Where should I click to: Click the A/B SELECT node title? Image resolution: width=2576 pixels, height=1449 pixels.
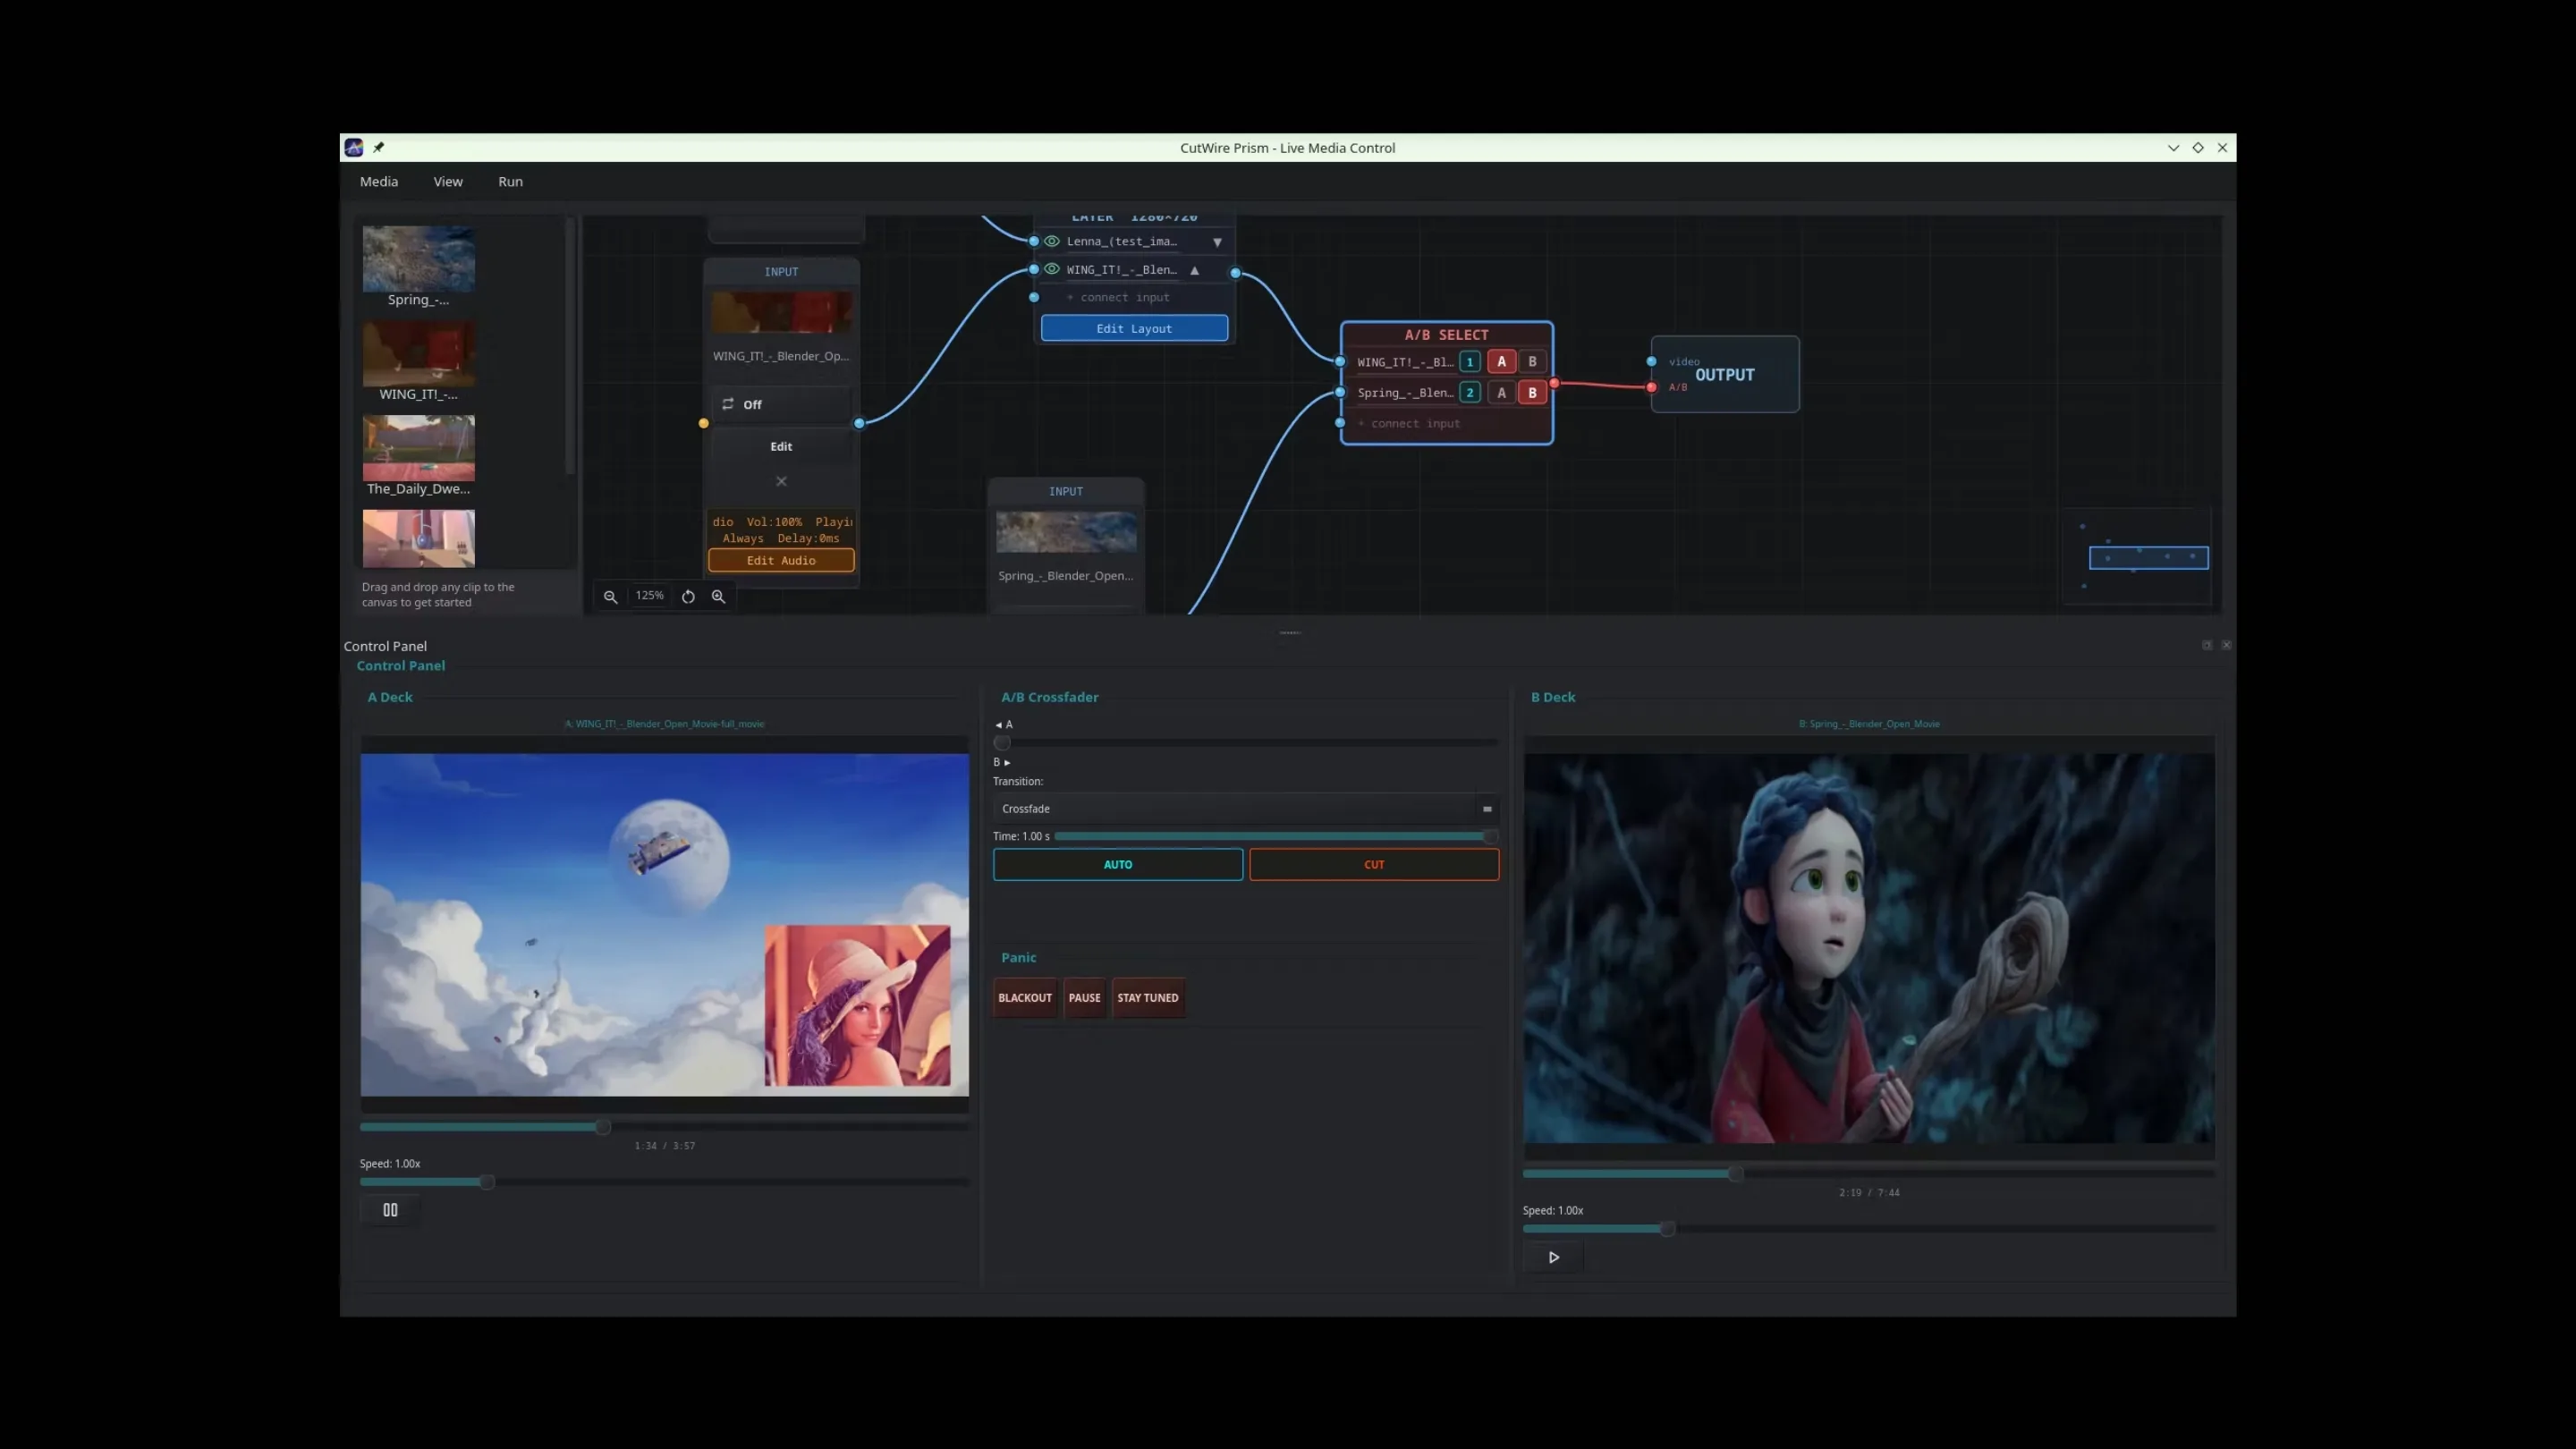1446,335
